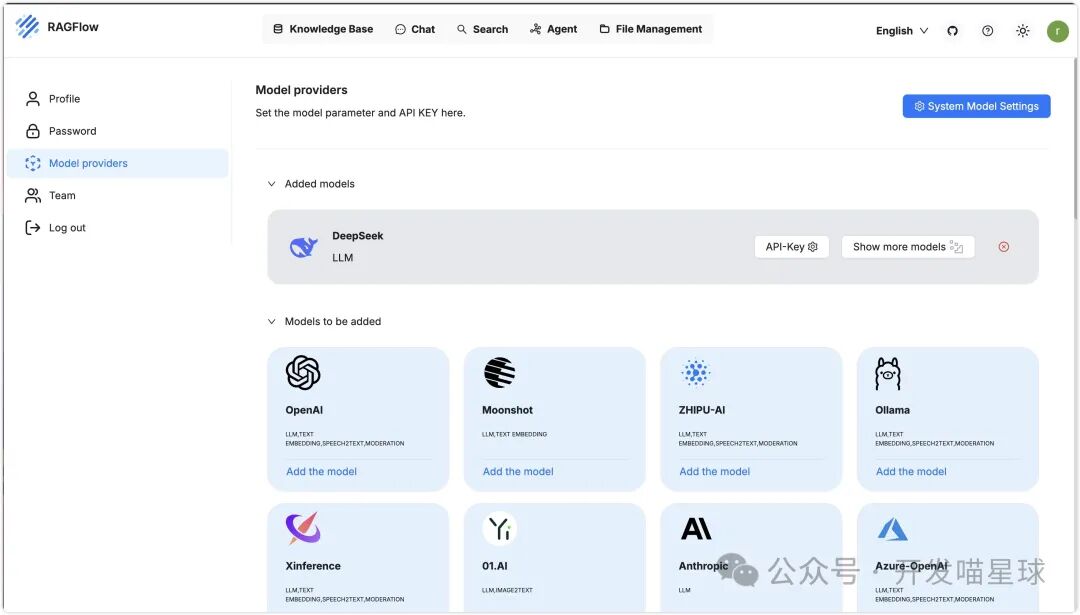Click the Anthropic card title
This screenshot has width=1080, height=615.
point(703,566)
